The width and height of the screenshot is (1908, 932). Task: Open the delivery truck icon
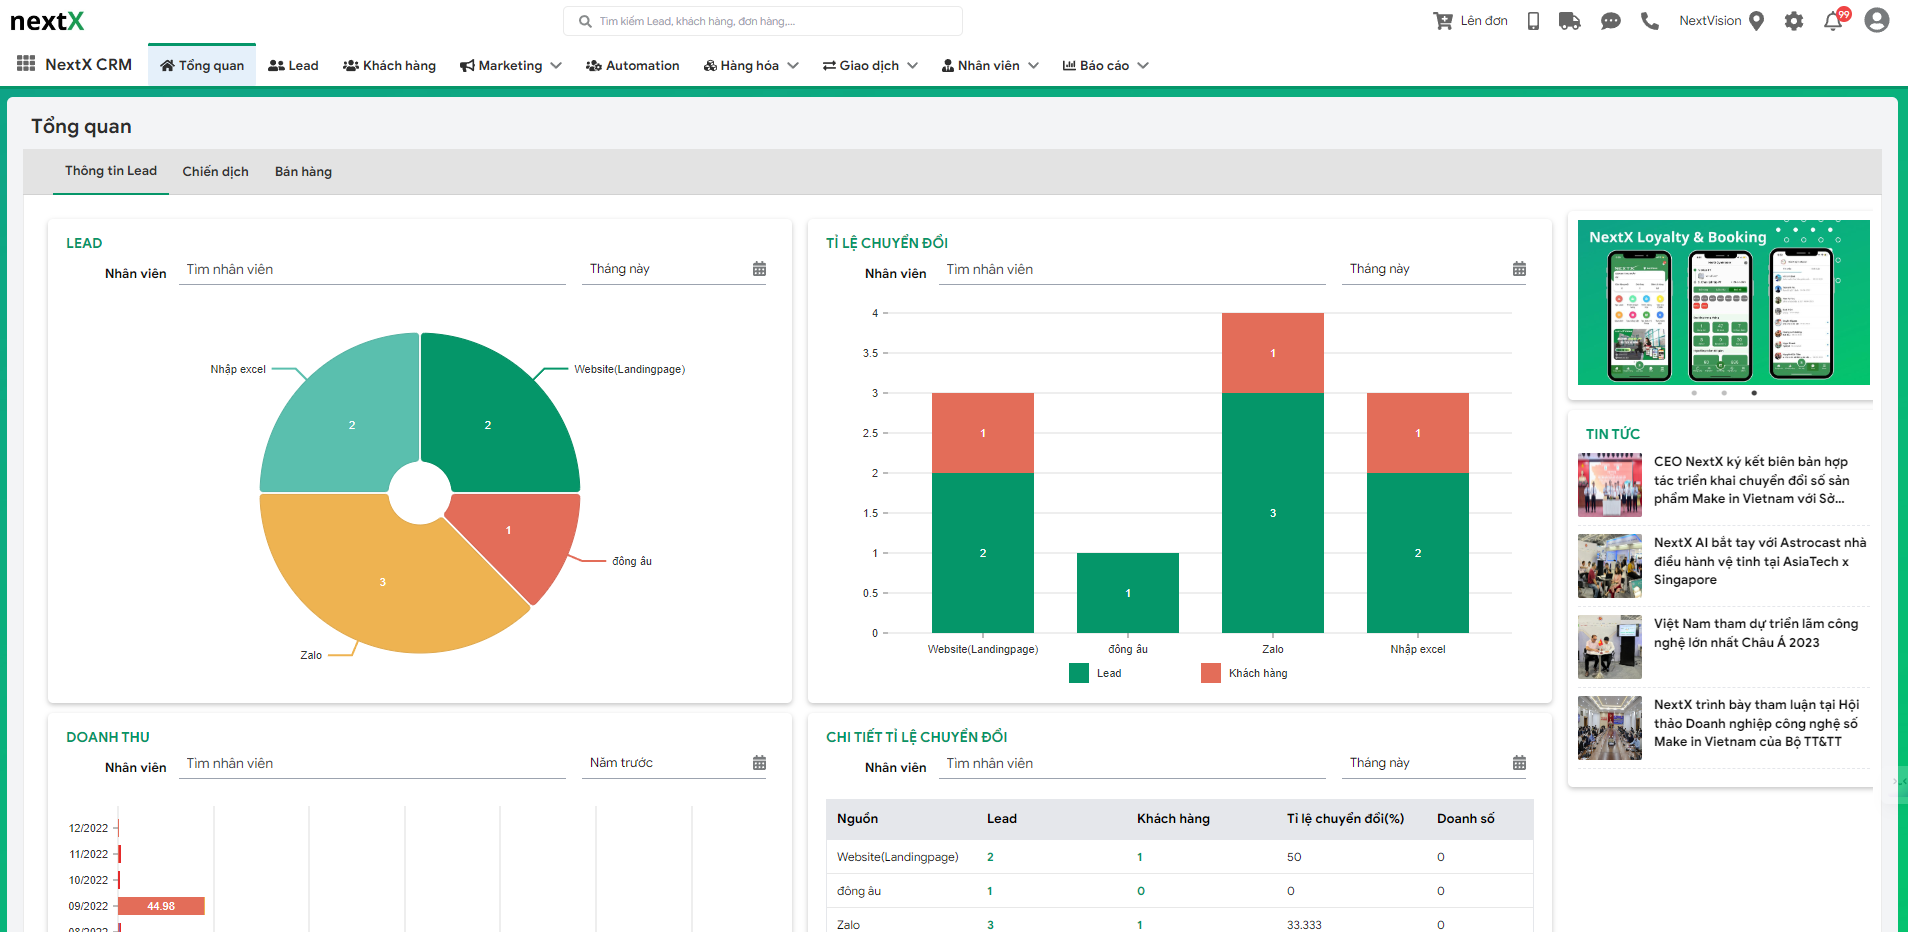[x=1570, y=21]
